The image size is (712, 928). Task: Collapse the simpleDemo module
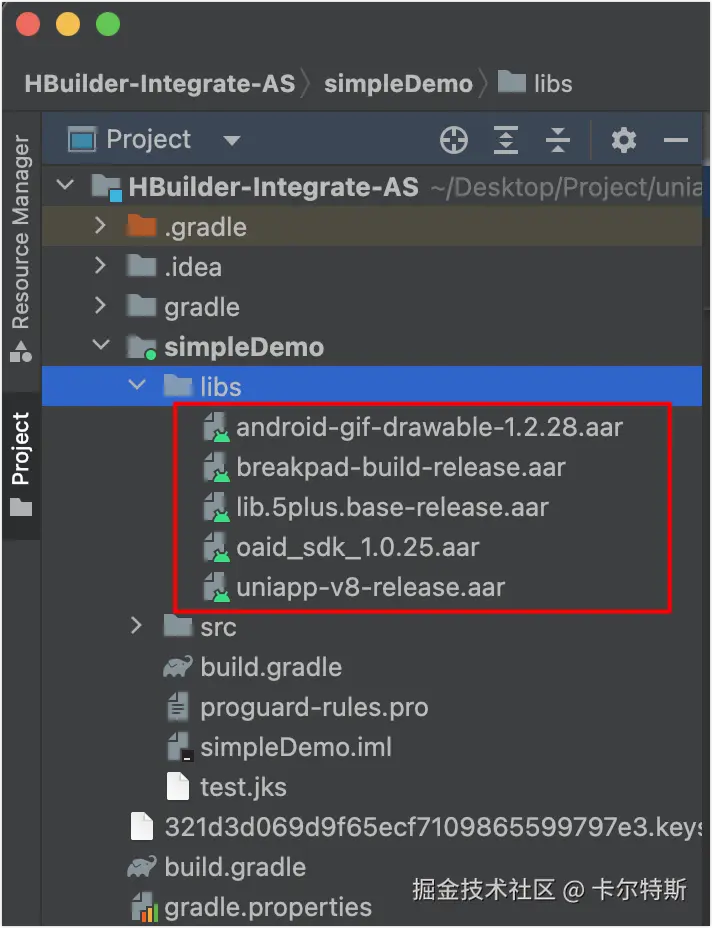click(x=99, y=347)
